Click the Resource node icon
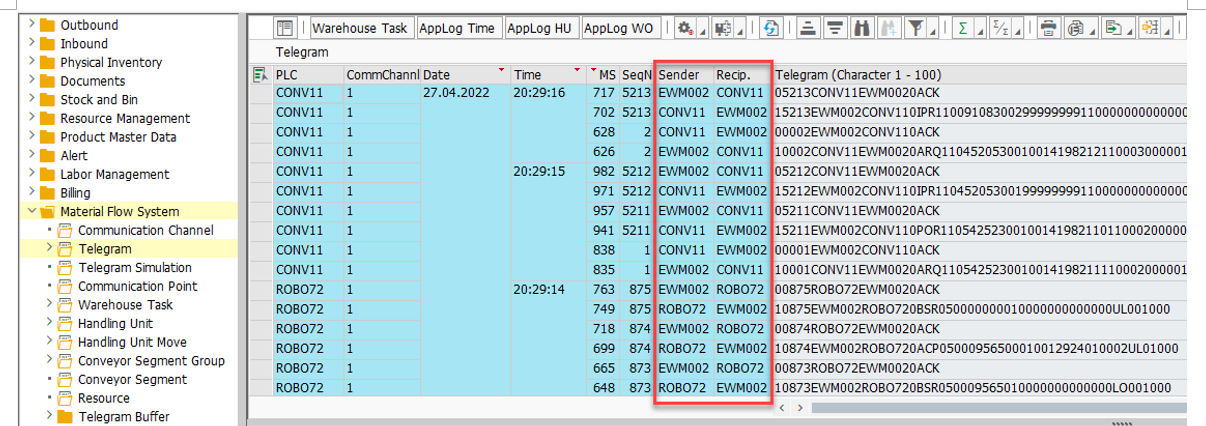The image size is (1206, 426). click(x=67, y=398)
